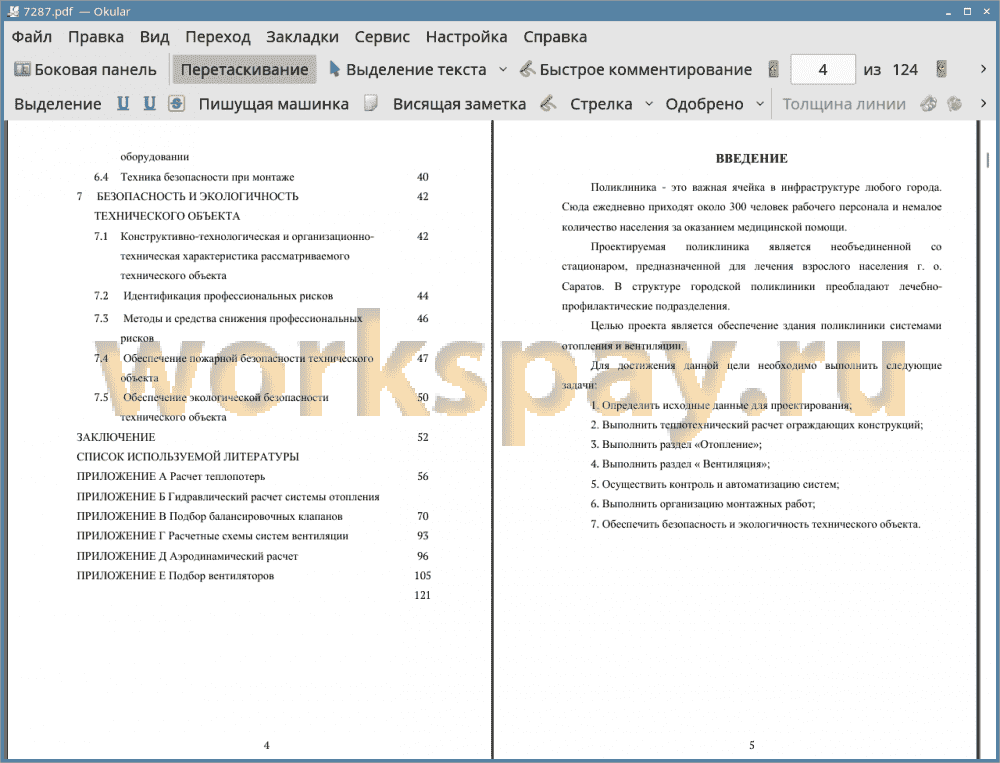Image resolution: width=1000 pixels, height=763 pixels.
Task: Open the Стрелка shape dropdown
Action: 649,104
